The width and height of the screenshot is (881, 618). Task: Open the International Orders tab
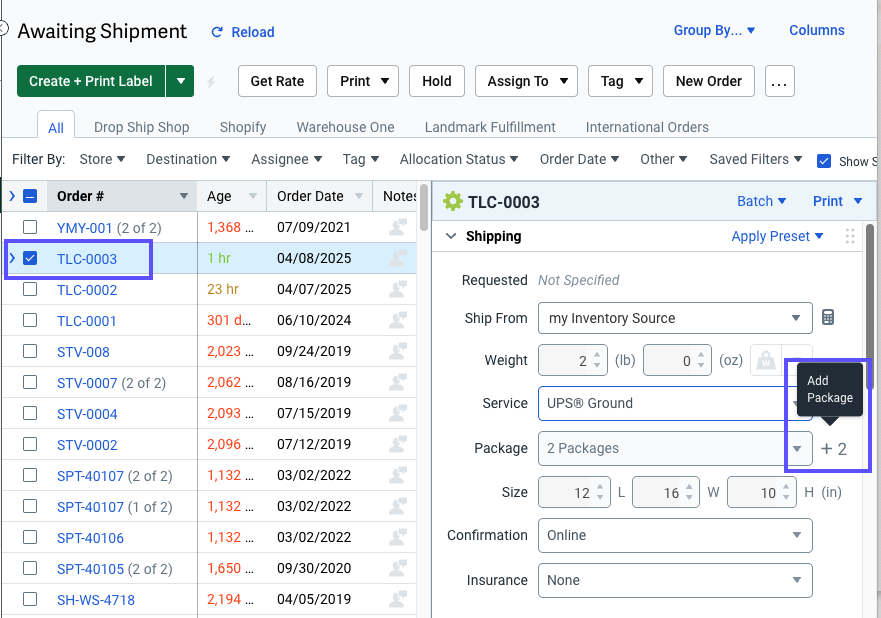[647, 127]
